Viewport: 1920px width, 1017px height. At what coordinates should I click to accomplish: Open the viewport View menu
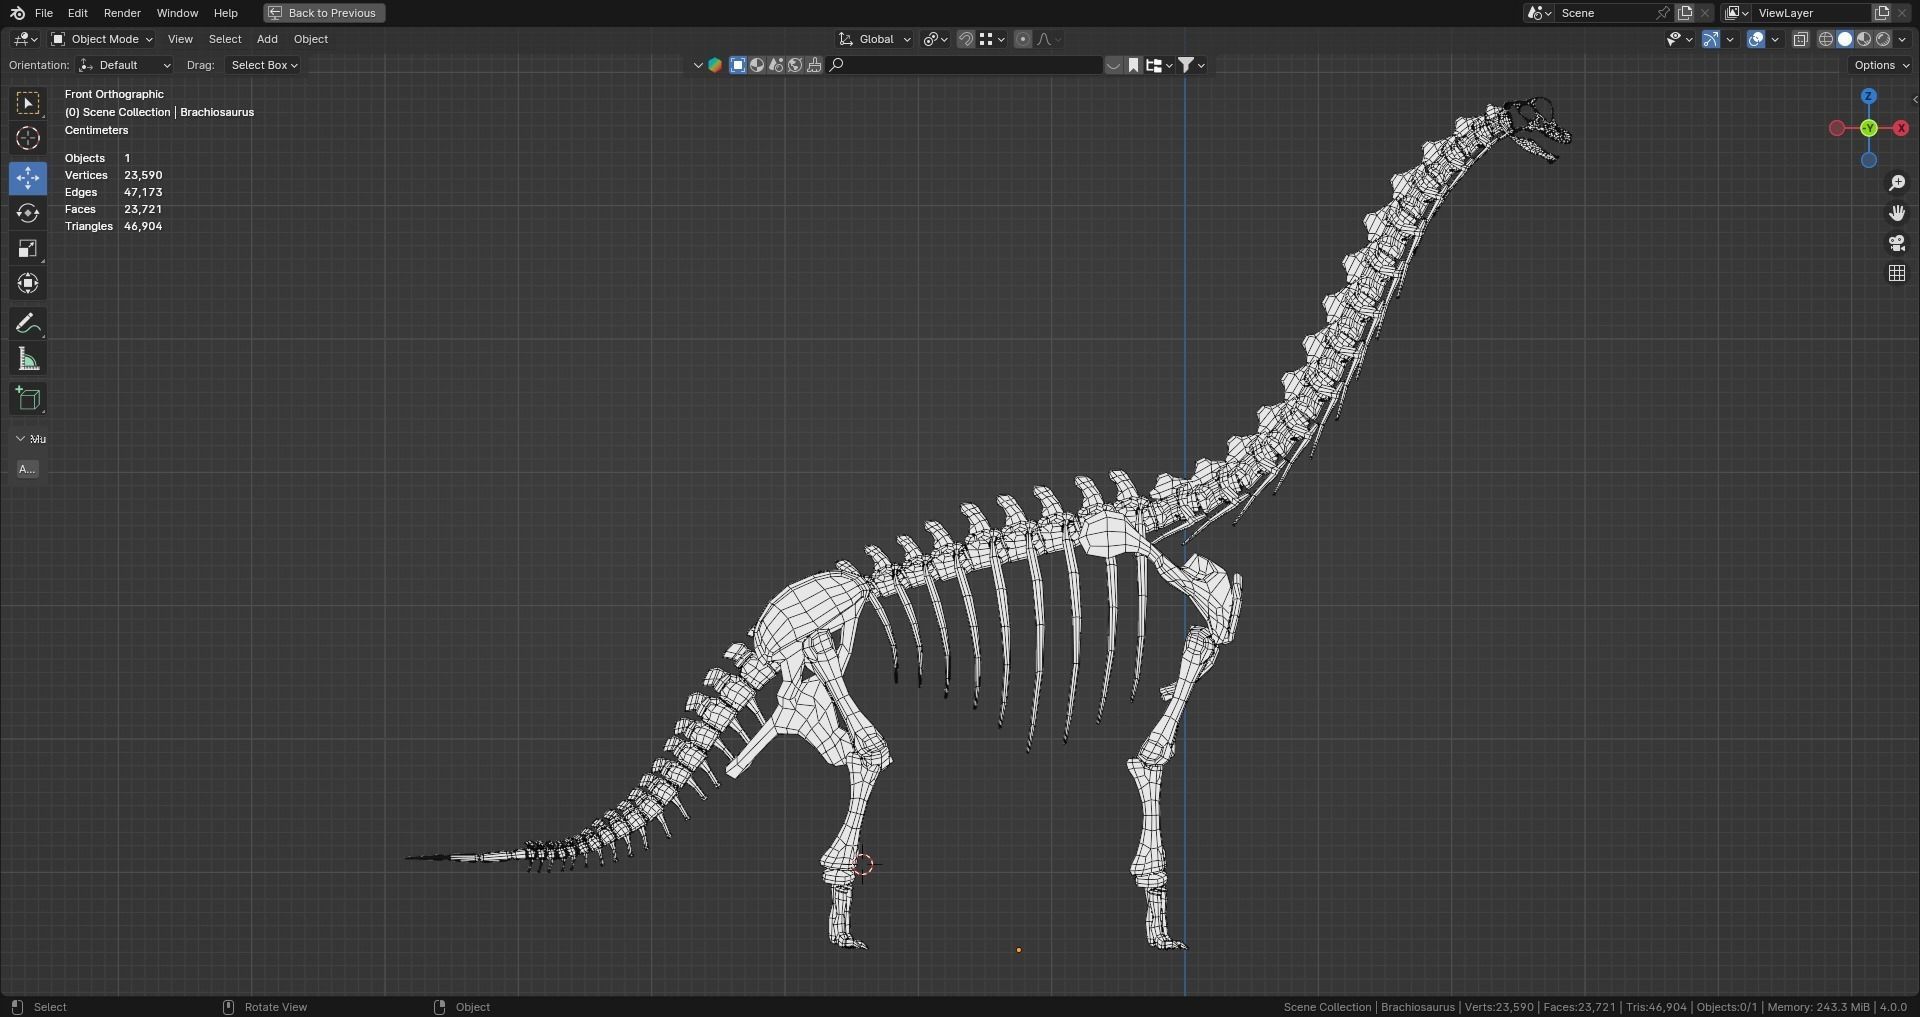(180, 39)
